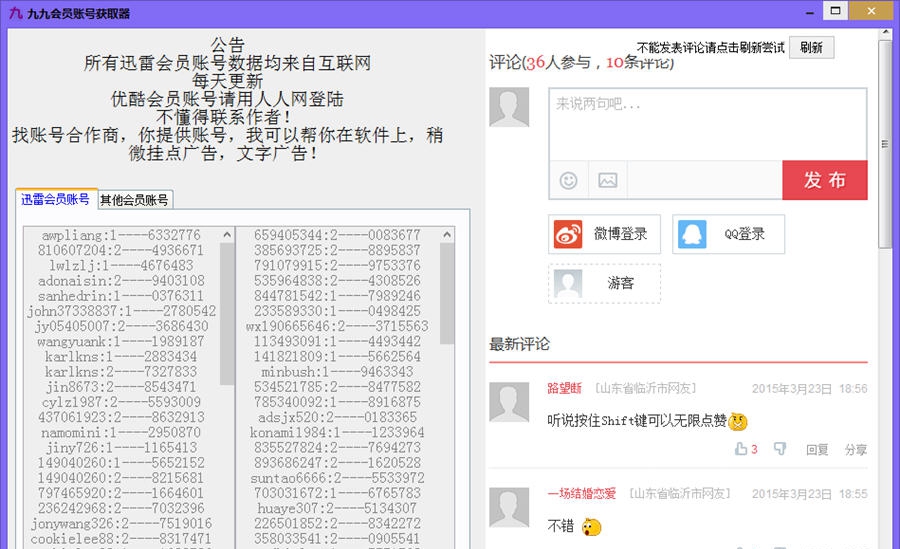Dislike the comment by 路望断 with thumbs down
This screenshot has height=549, width=900.
coord(779,449)
